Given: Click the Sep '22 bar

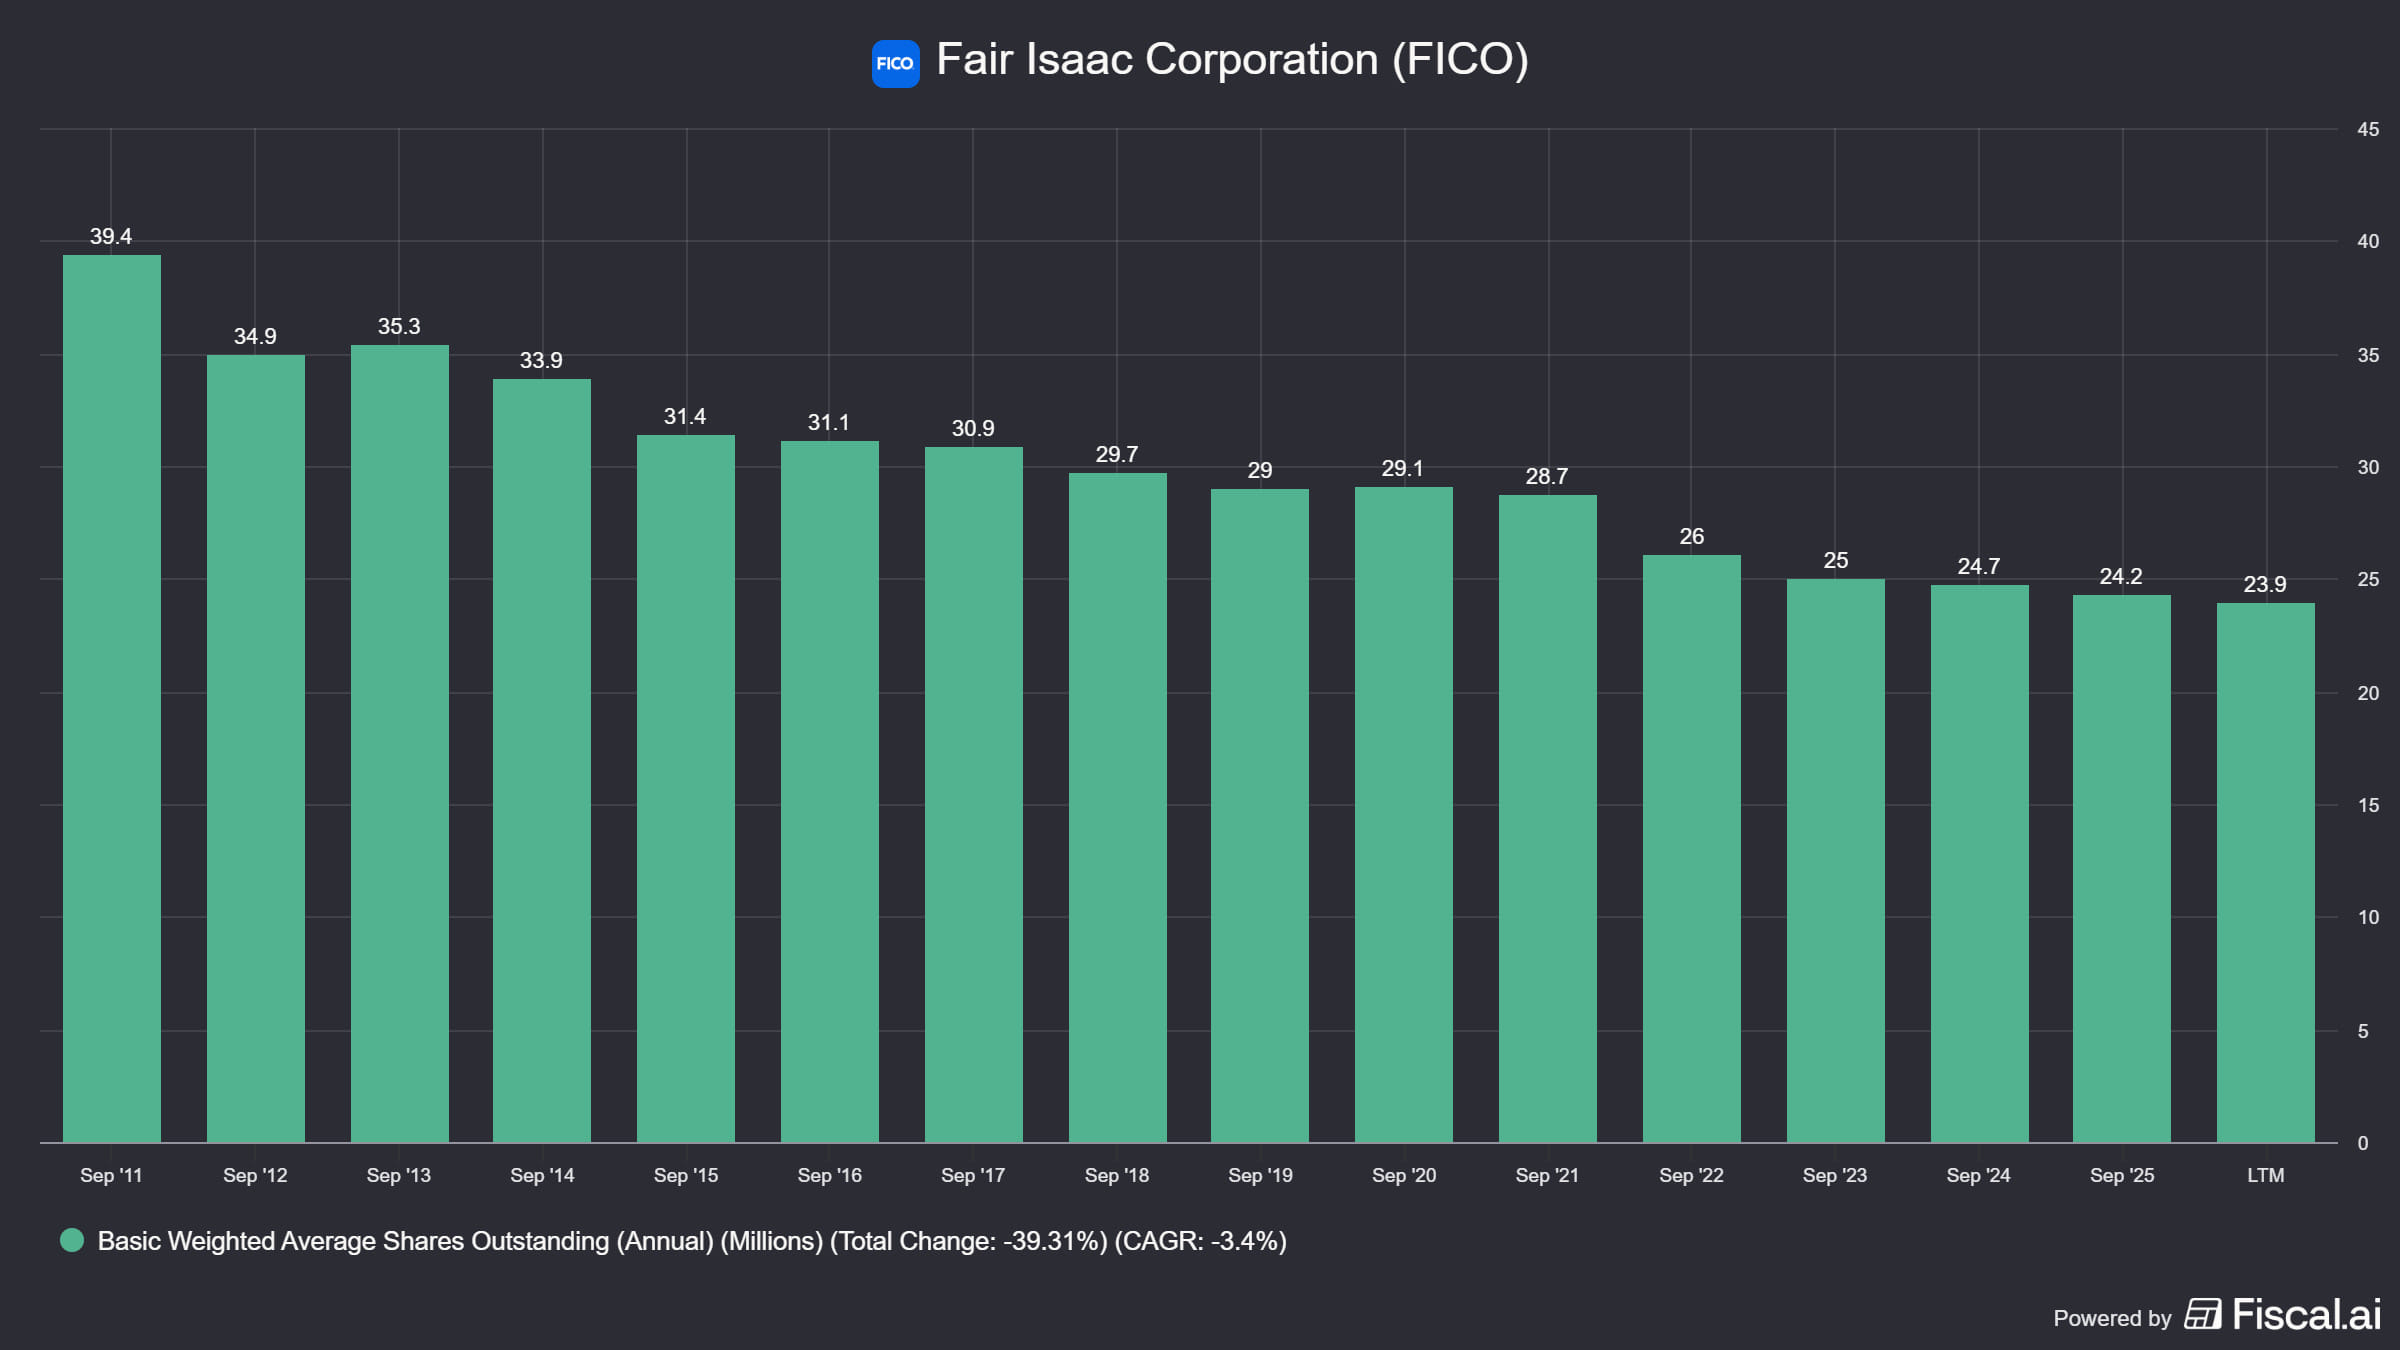Looking at the screenshot, I should (x=1692, y=848).
